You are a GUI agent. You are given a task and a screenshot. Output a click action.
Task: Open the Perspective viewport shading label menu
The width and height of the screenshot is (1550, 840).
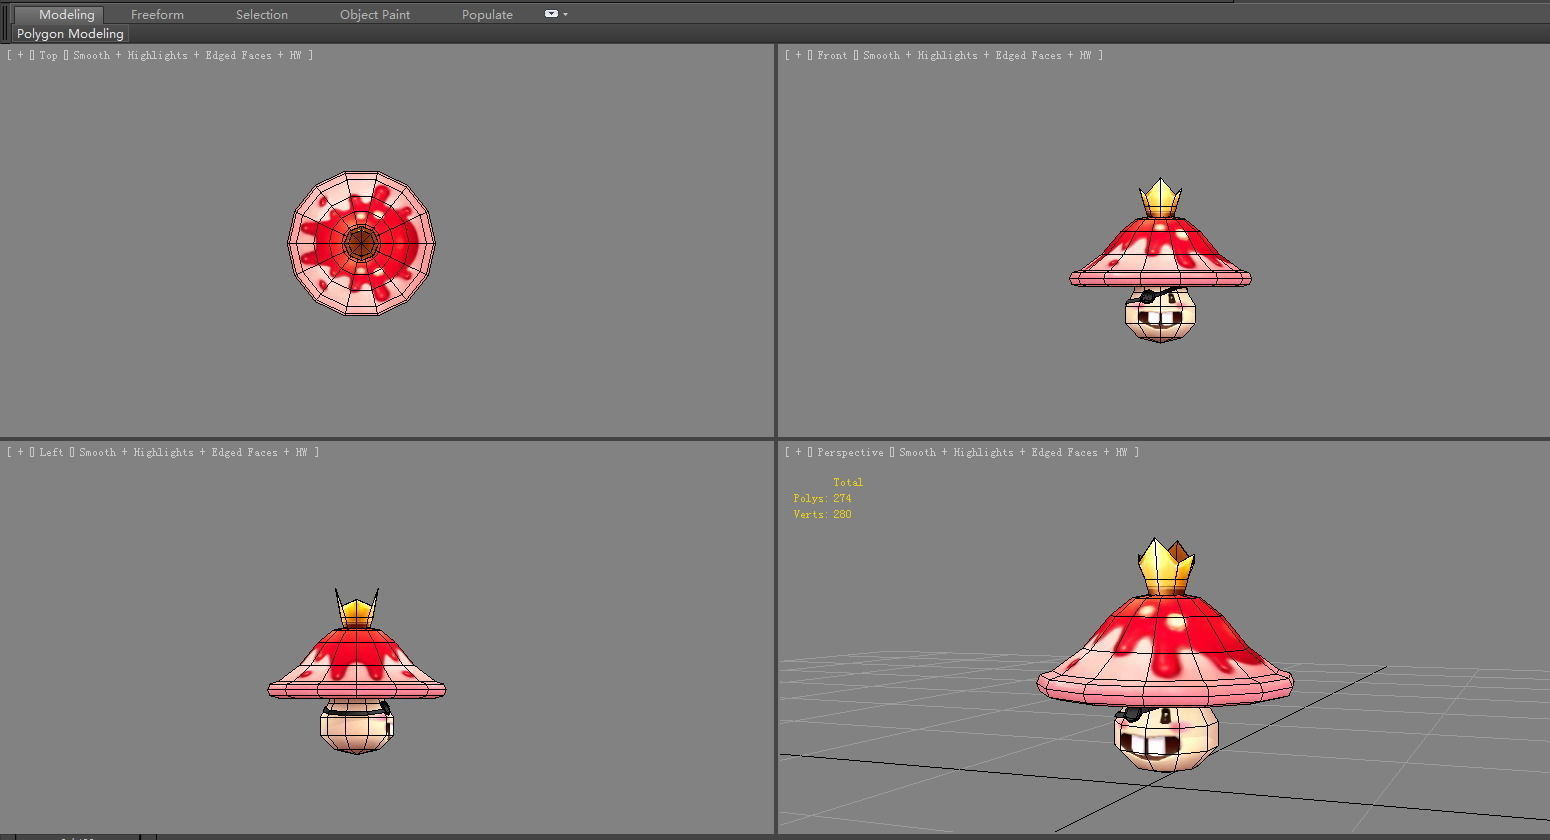pos(1014,453)
